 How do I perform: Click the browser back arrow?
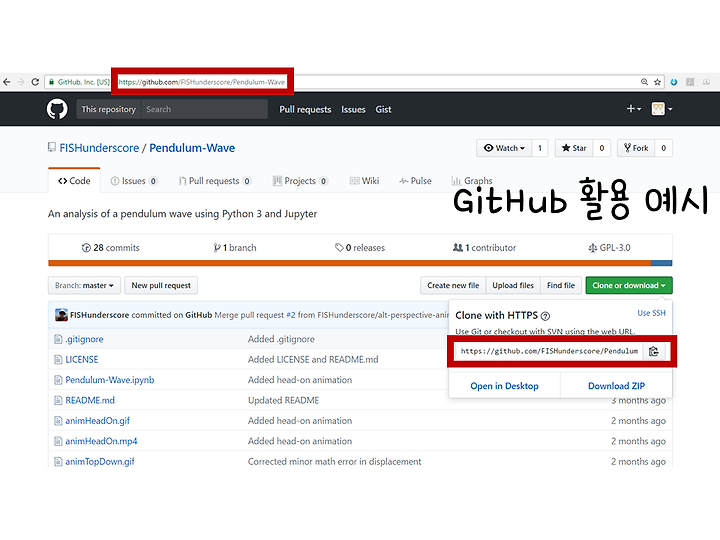click(x=7, y=82)
